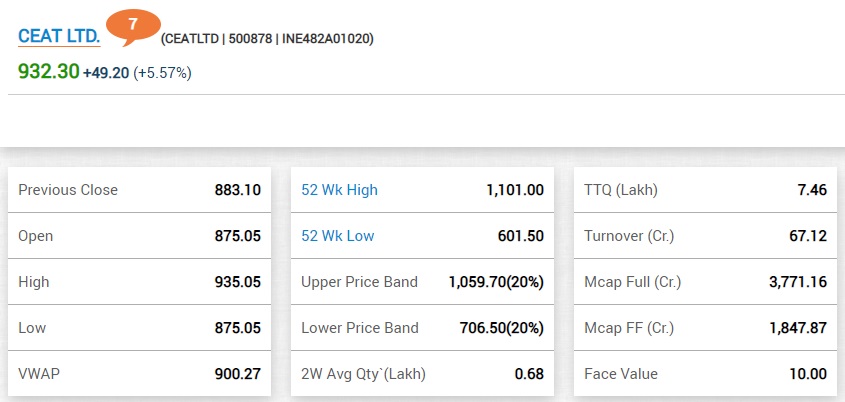This screenshot has height=402, width=845.
Task: Select the 2W Avg Qty (Lakh) label
Action: 364,373
